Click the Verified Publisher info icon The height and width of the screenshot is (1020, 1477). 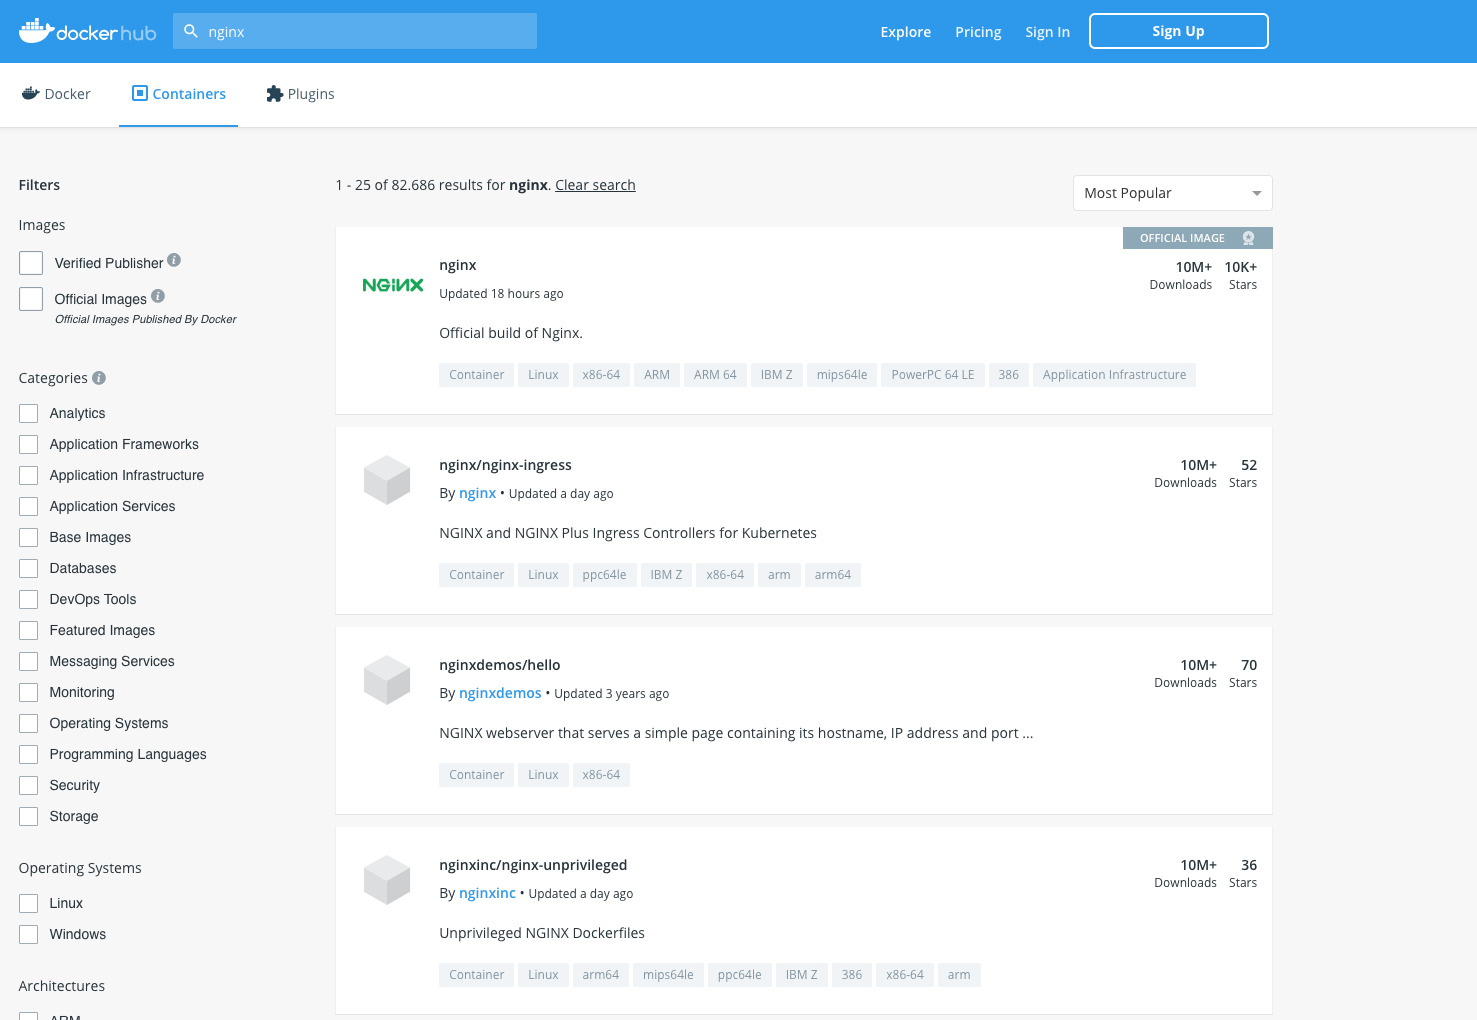174,259
